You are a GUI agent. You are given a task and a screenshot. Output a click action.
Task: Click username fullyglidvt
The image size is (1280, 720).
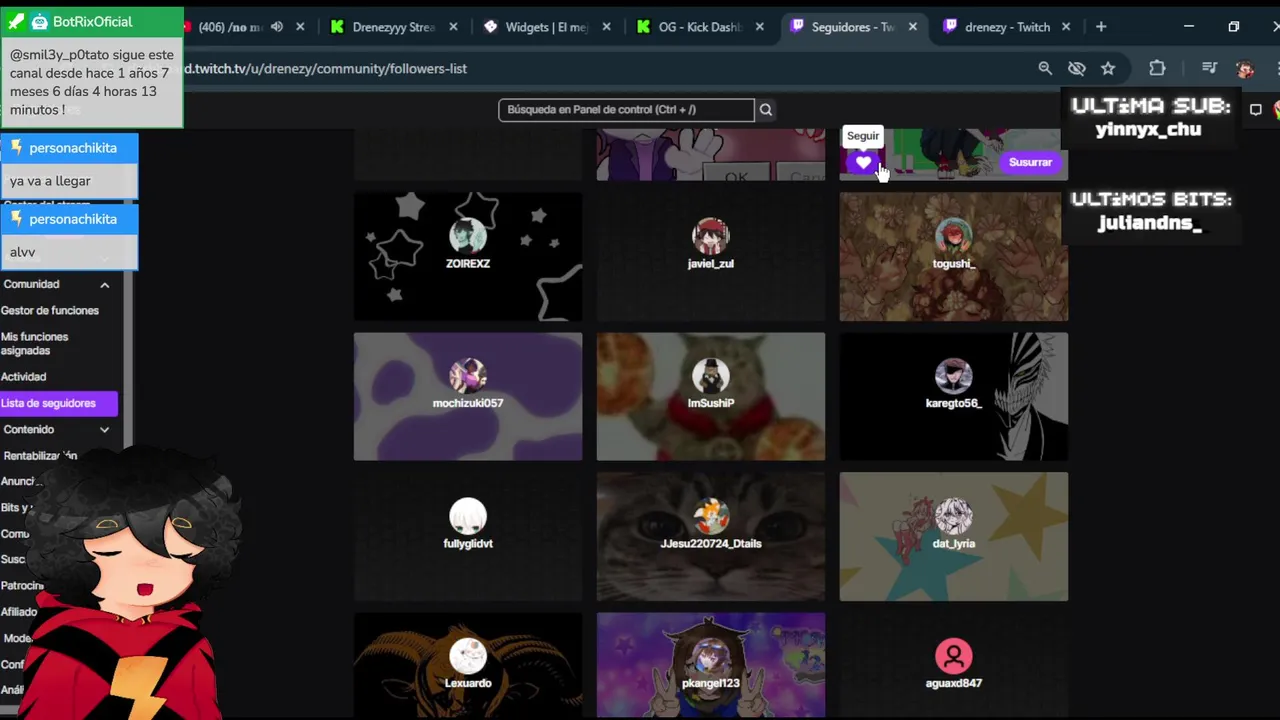coord(468,543)
